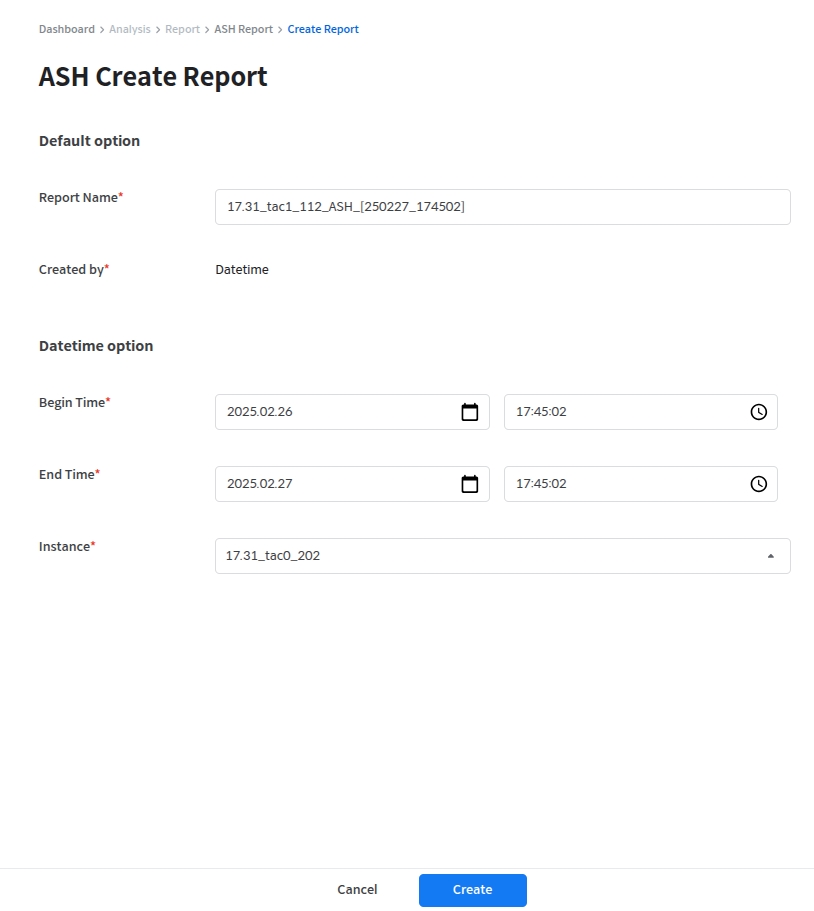The height and width of the screenshot is (911, 814).
Task: Focus the Report Name text field
Action: click(502, 207)
